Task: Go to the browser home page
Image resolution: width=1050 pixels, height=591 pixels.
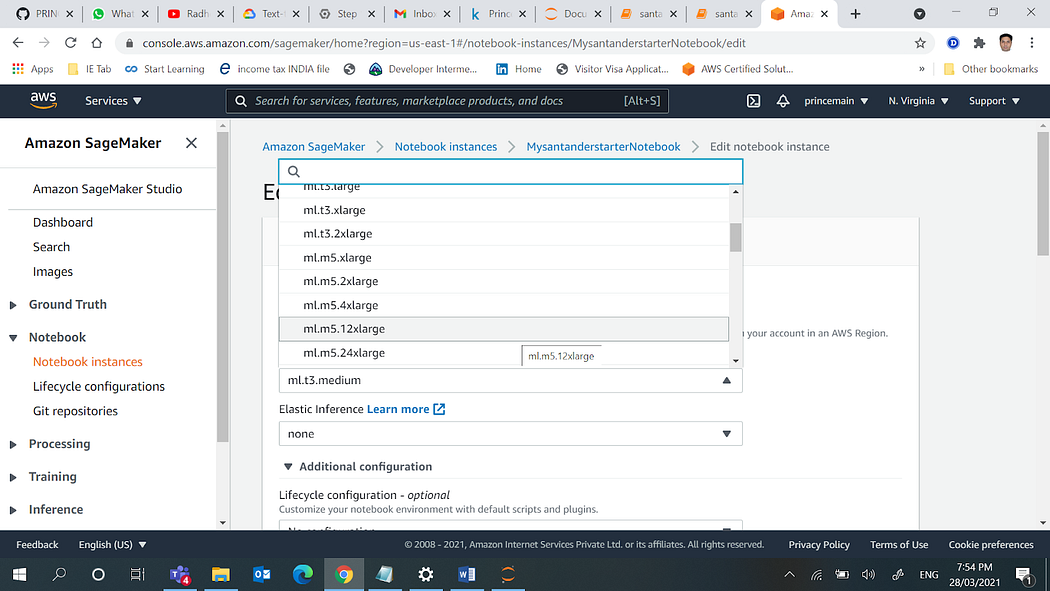Action: [x=96, y=43]
